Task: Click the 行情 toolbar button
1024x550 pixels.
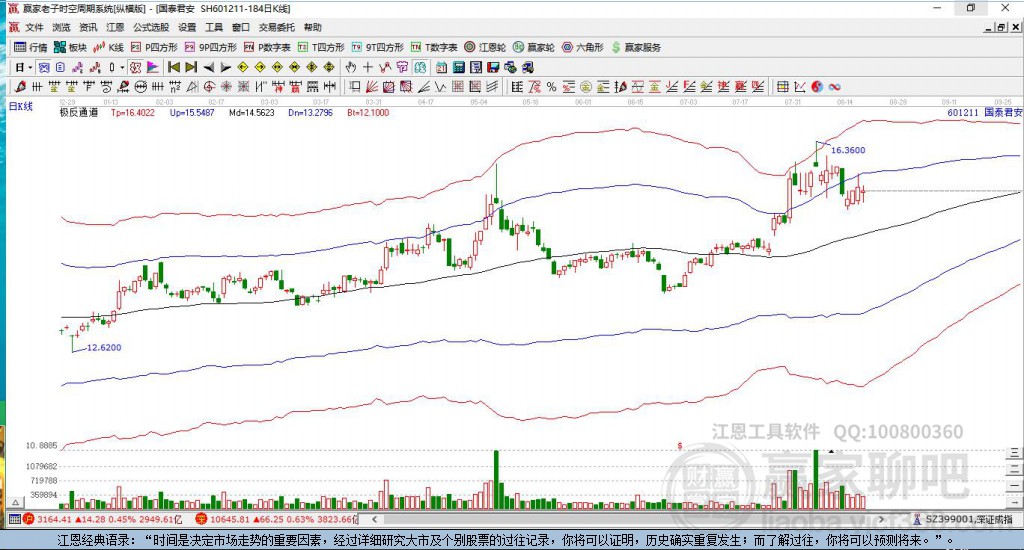Action: coord(31,47)
